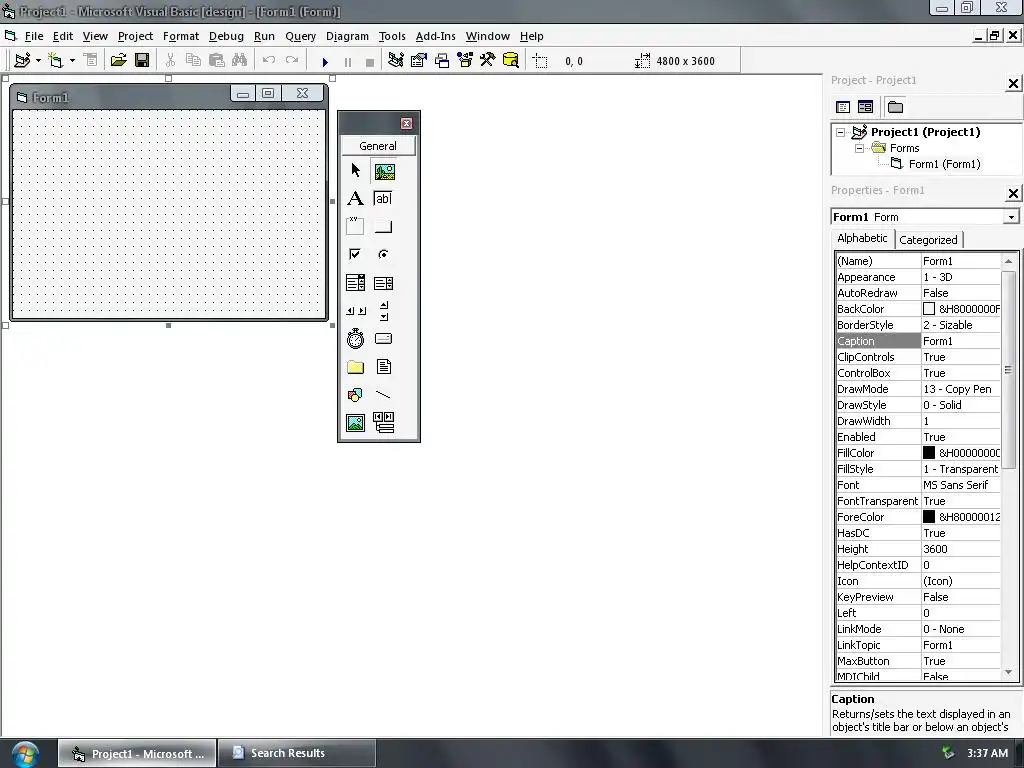Open the Toolbox hammer-wrench icon

[488, 61]
